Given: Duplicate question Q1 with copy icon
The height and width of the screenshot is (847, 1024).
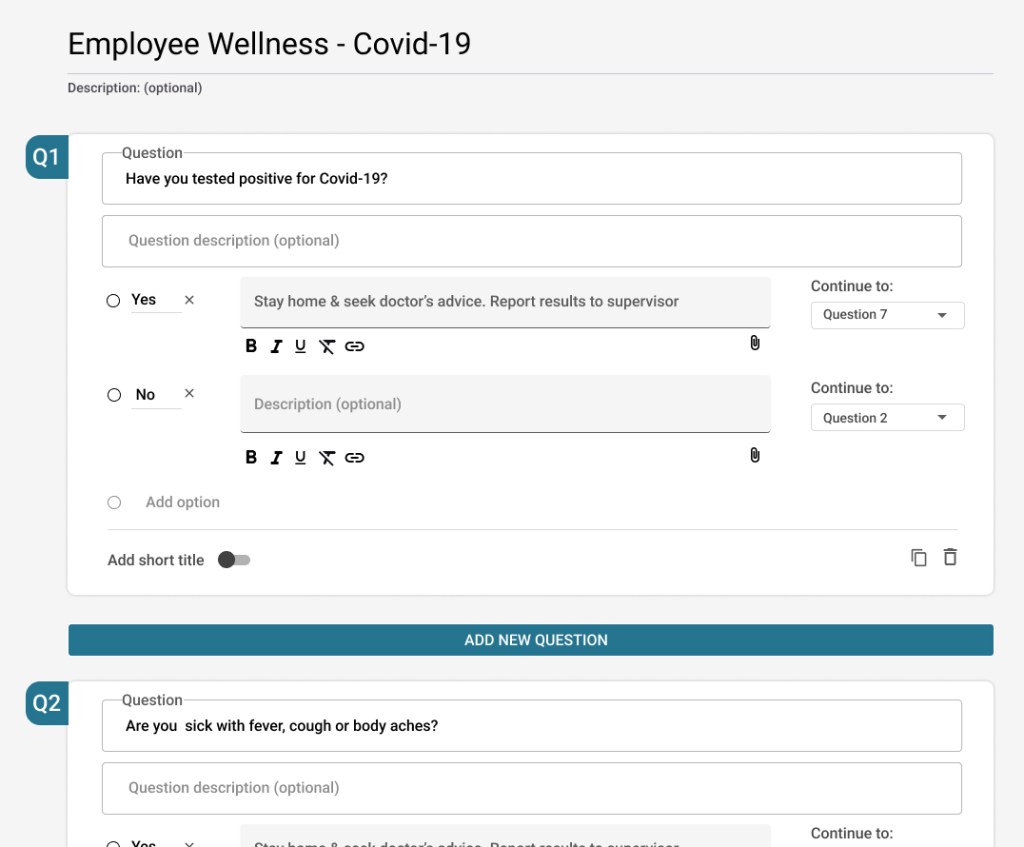Looking at the screenshot, I should (x=919, y=558).
